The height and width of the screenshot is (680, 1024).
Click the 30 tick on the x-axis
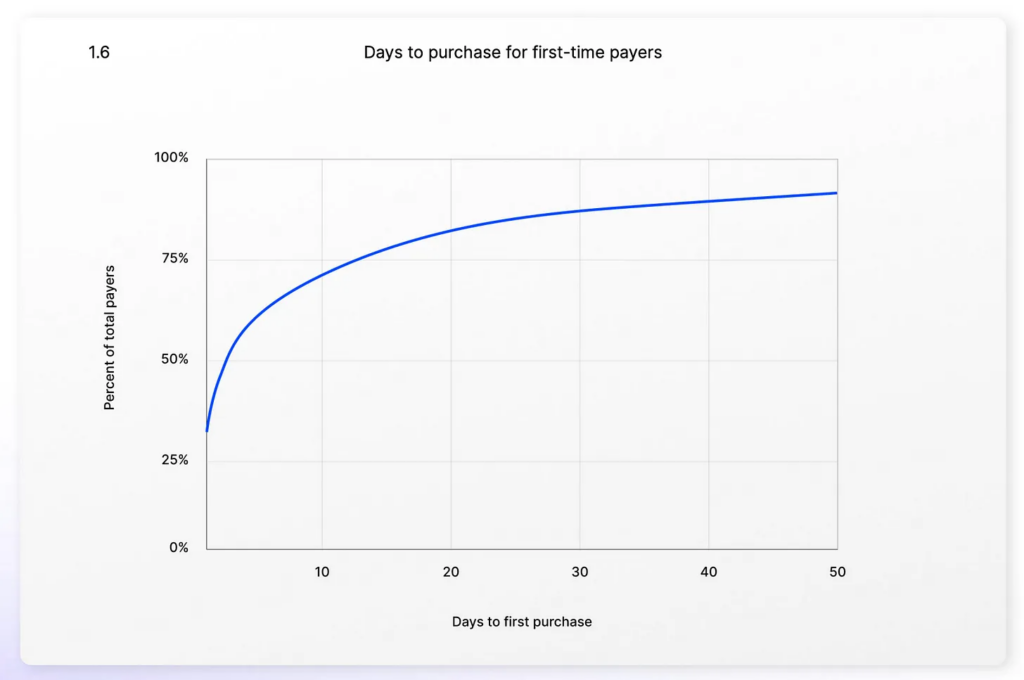pos(580,572)
